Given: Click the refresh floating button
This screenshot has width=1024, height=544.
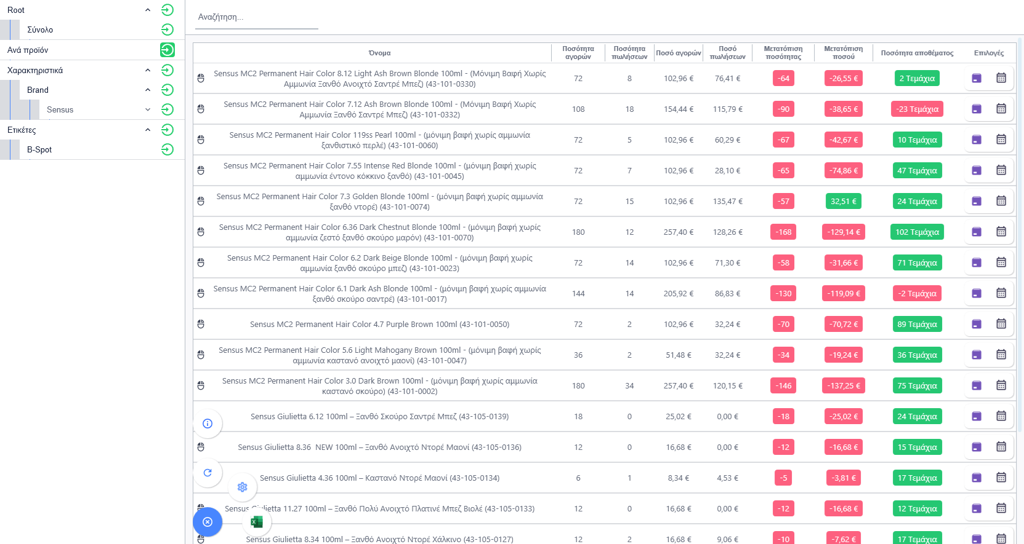Looking at the screenshot, I should coord(208,473).
